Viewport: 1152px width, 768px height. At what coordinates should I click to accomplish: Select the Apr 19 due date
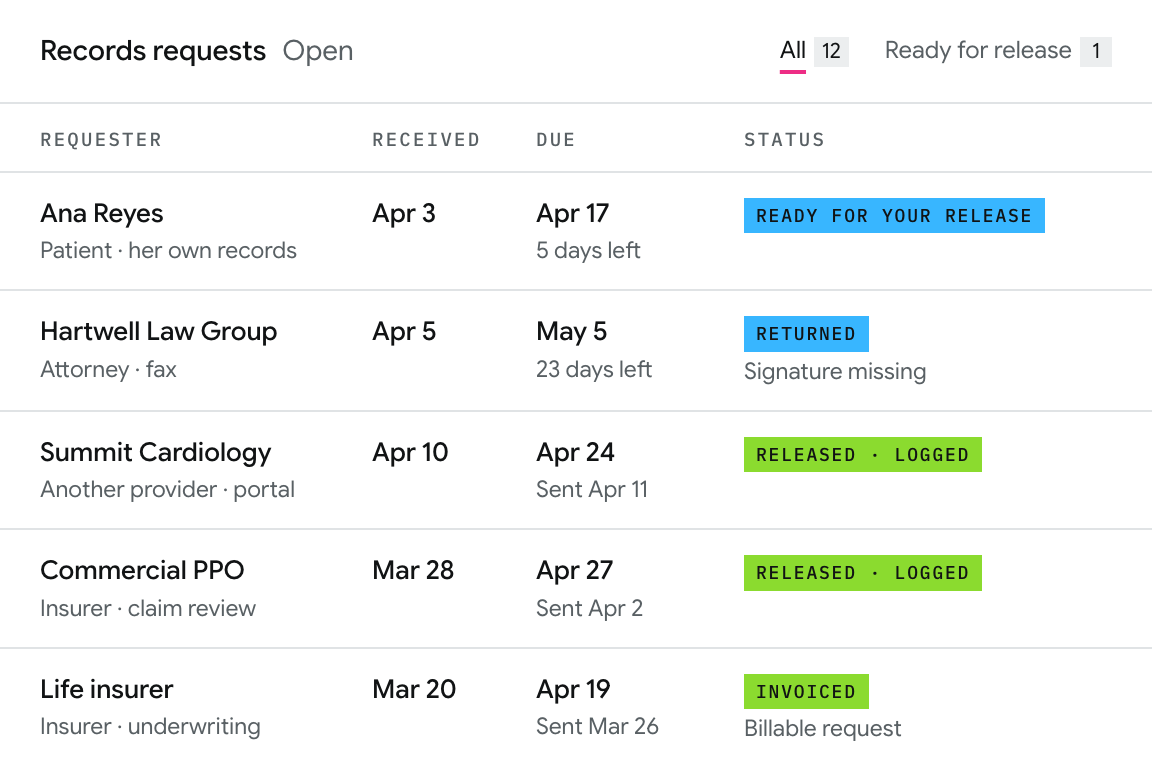[x=573, y=689]
